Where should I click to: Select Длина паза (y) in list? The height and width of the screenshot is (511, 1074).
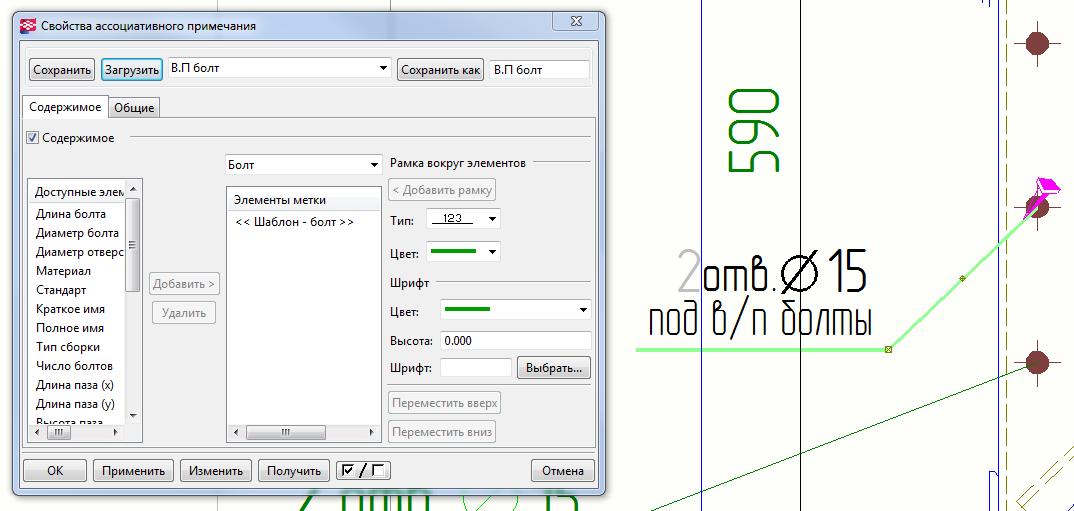[x=74, y=403]
